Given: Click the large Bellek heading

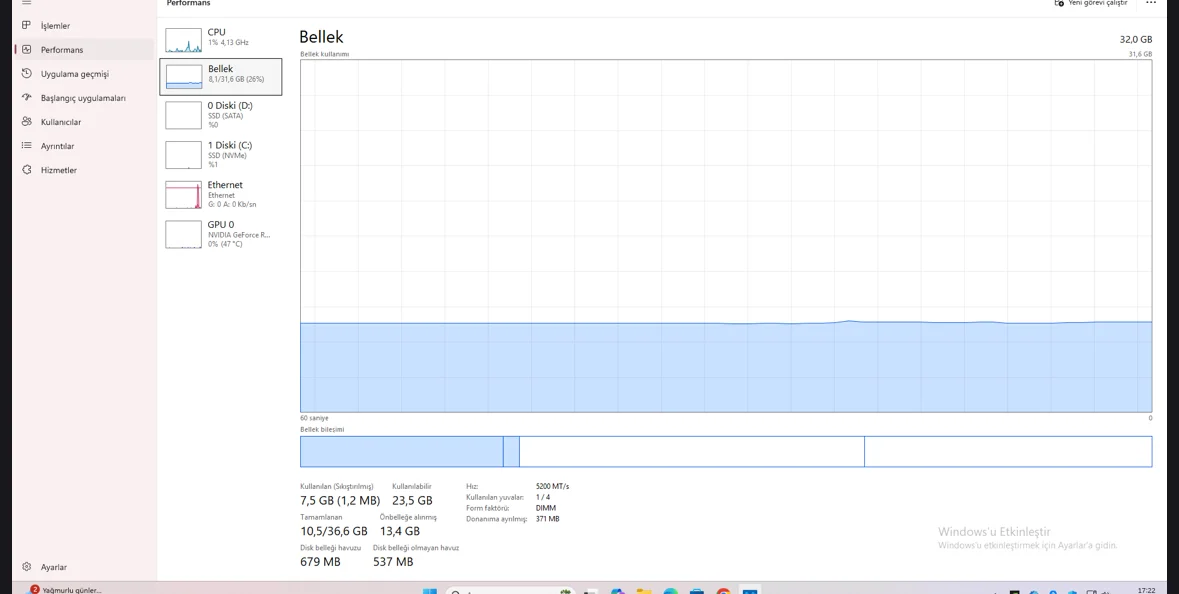Looking at the screenshot, I should tap(321, 37).
